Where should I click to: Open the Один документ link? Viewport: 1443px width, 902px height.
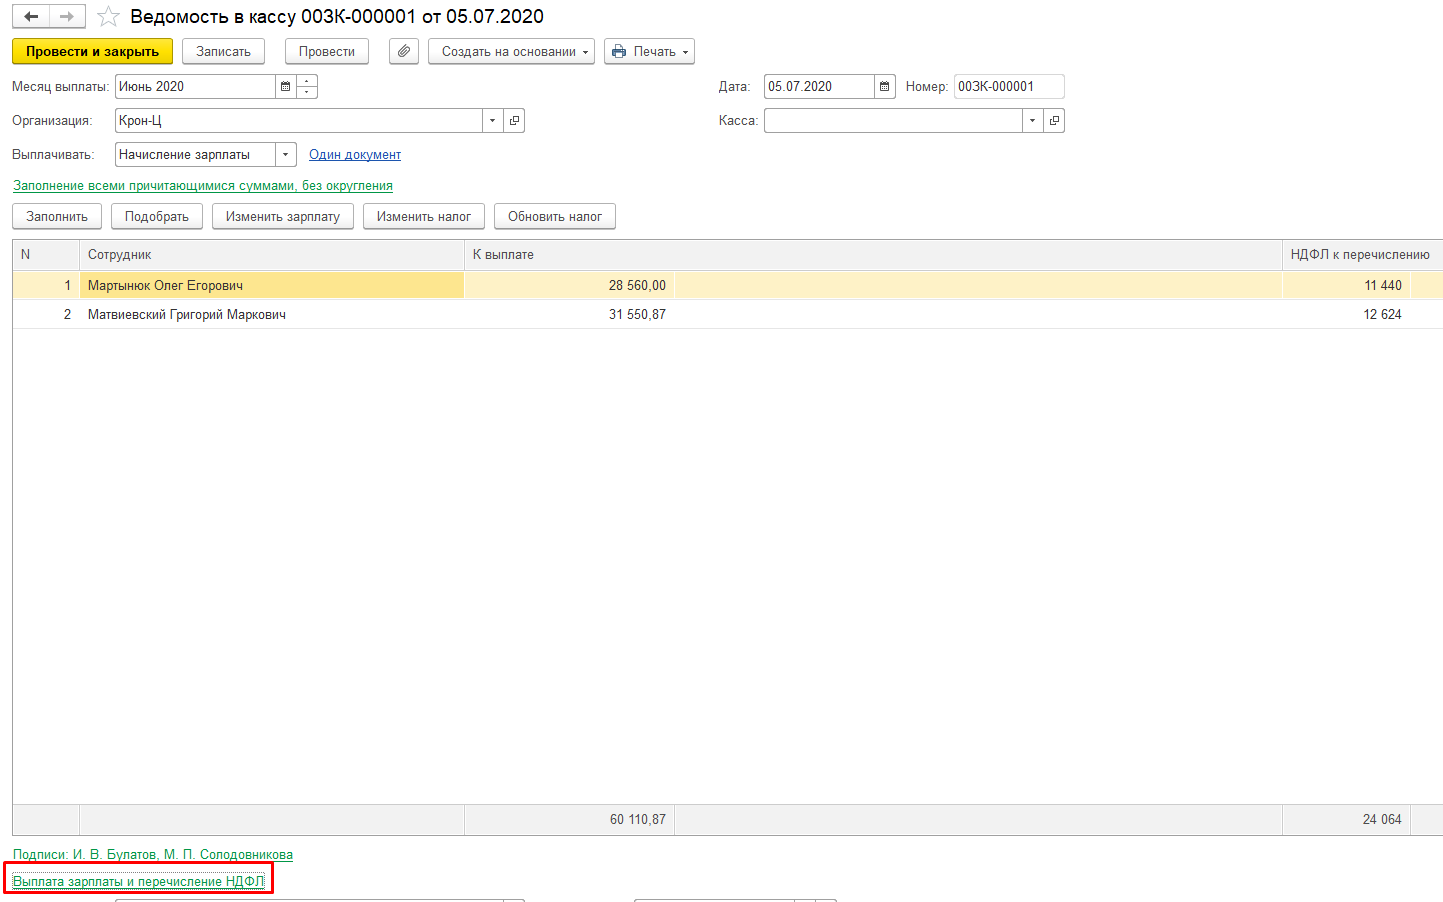[354, 155]
